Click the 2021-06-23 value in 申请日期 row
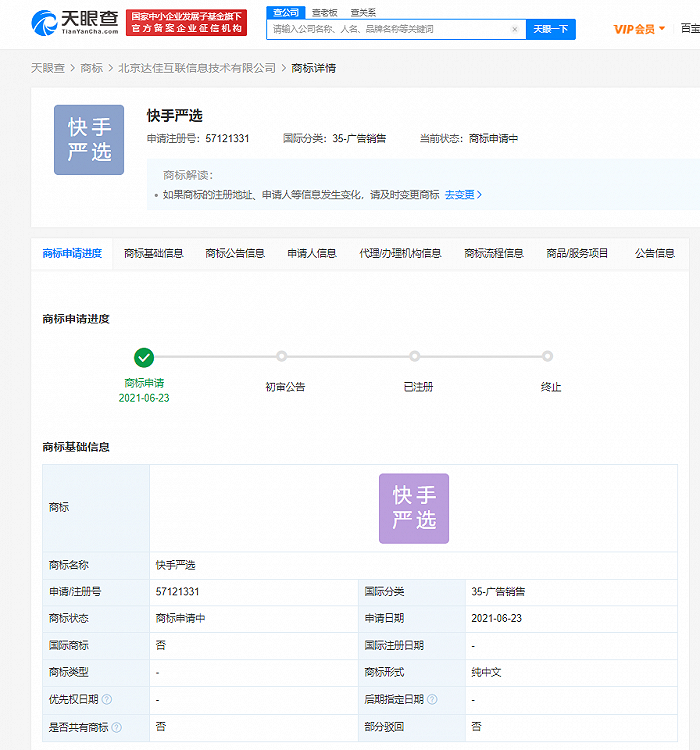This screenshot has width=700, height=750. 497,618
